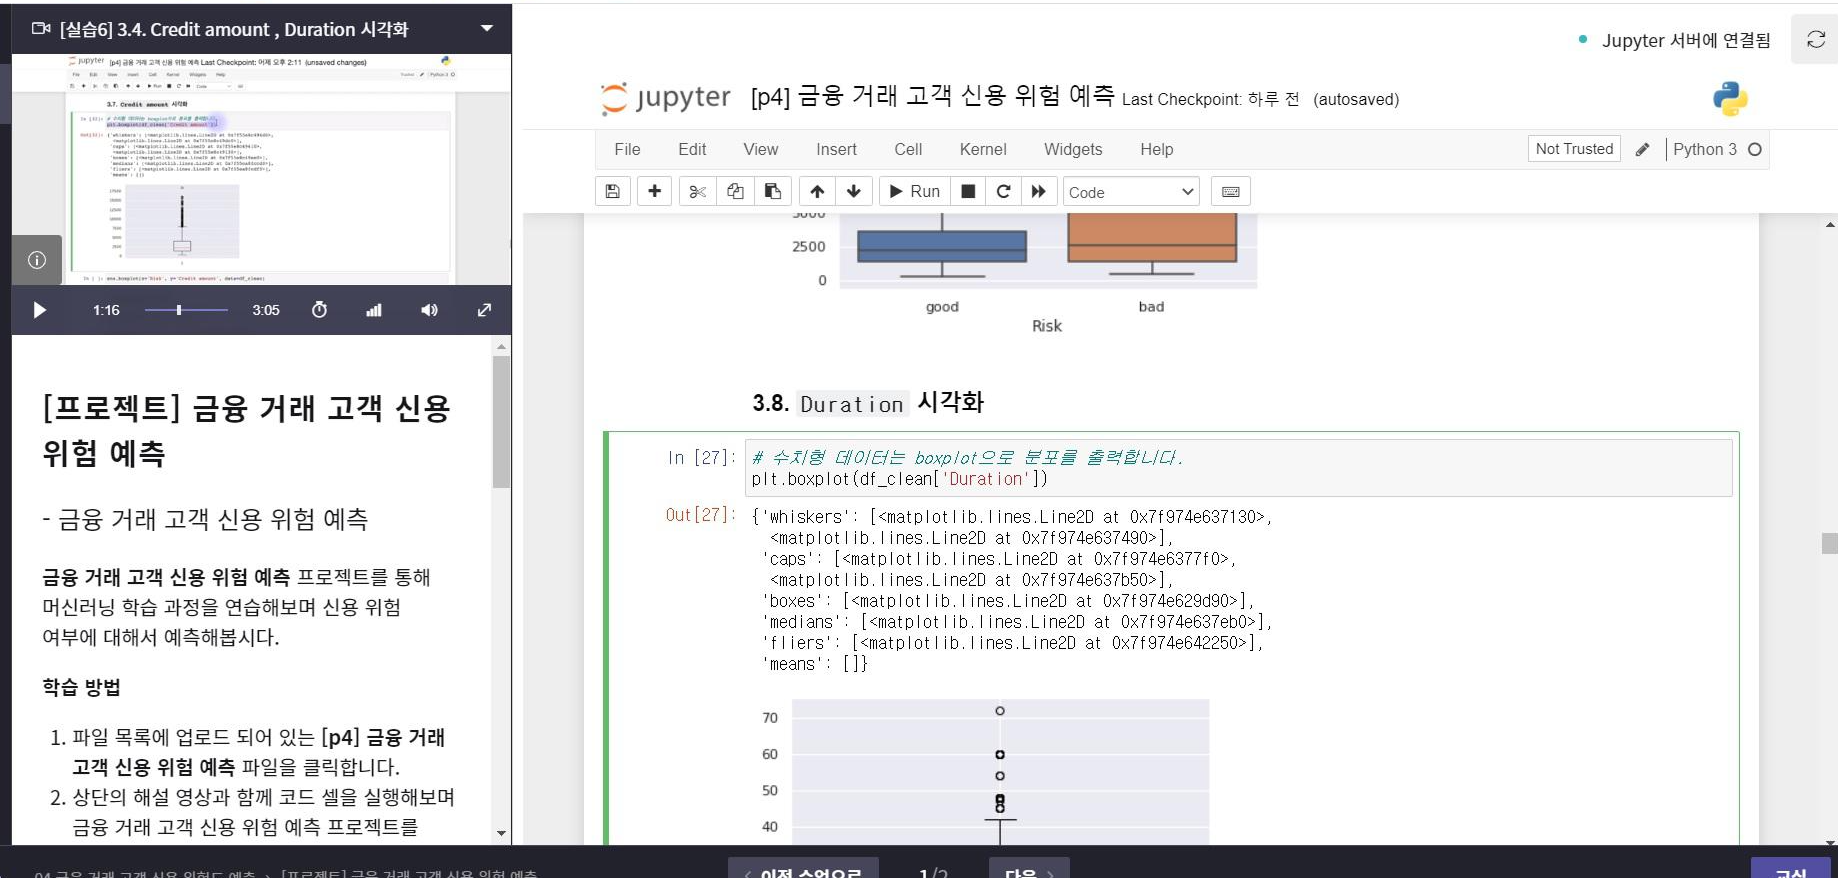
Task: Move the selected cell down
Action: pos(854,191)
